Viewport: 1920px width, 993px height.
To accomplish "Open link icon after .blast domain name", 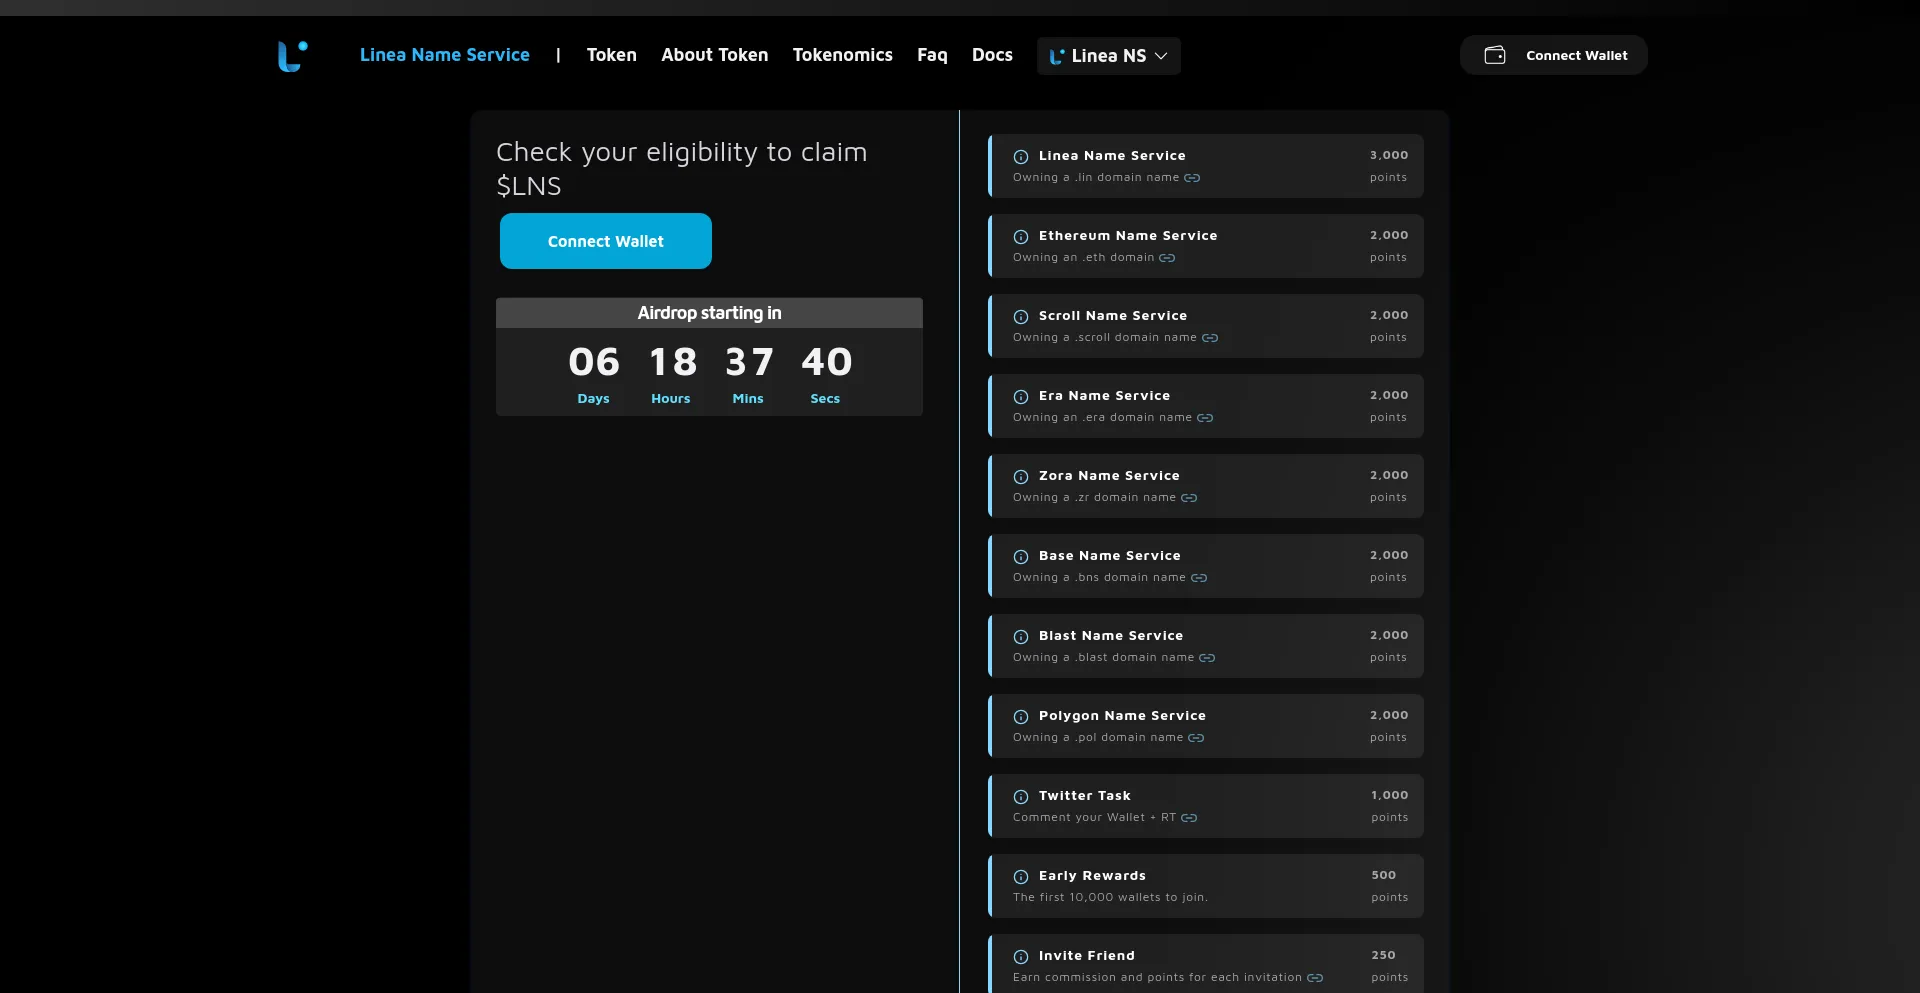I will coord(1207,658).
